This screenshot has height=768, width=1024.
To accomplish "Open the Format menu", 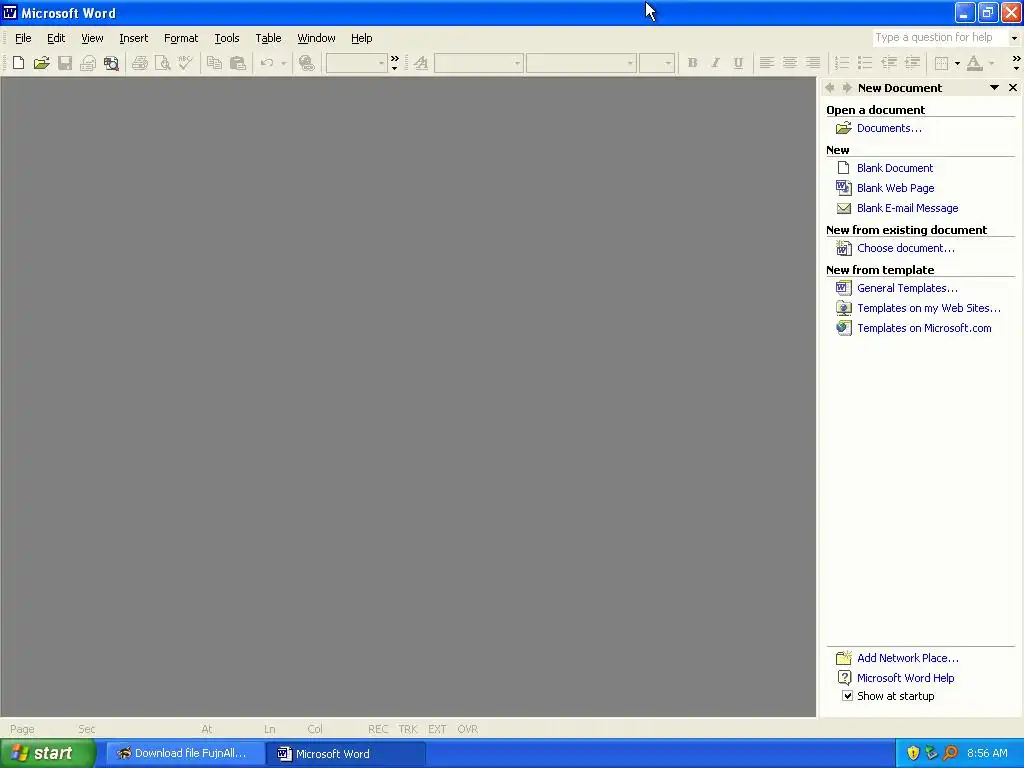I will pos(181,39).
